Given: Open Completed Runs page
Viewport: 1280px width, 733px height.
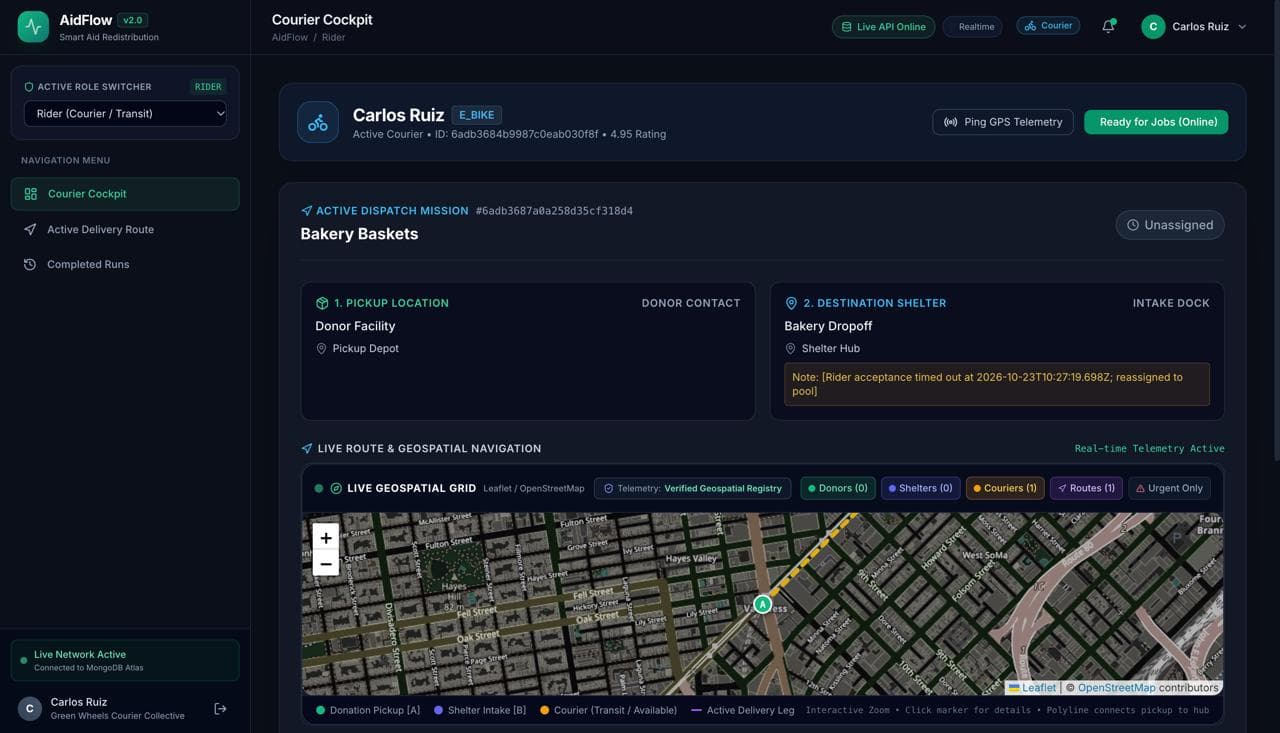Looking at the screenshot, I should (x=125, y=264).
